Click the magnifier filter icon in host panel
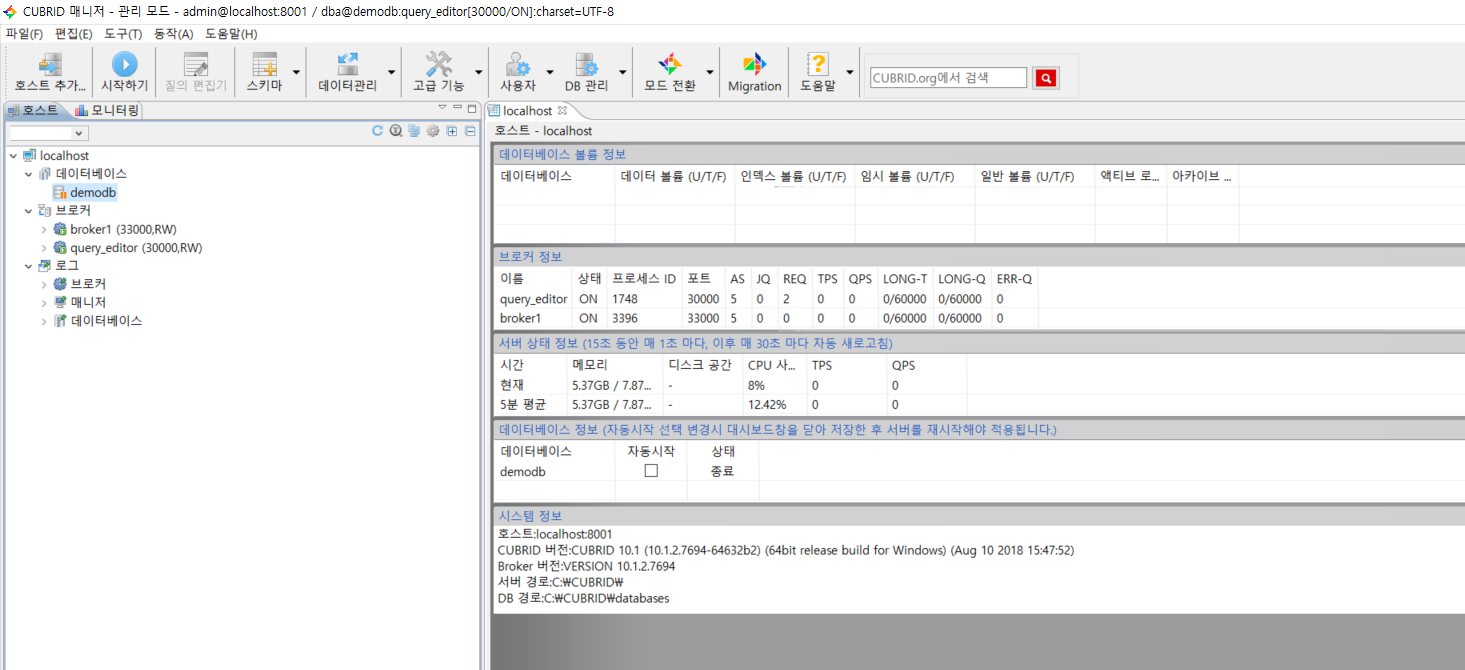The width and height of the screenshot is (1465, 670). 396,131
